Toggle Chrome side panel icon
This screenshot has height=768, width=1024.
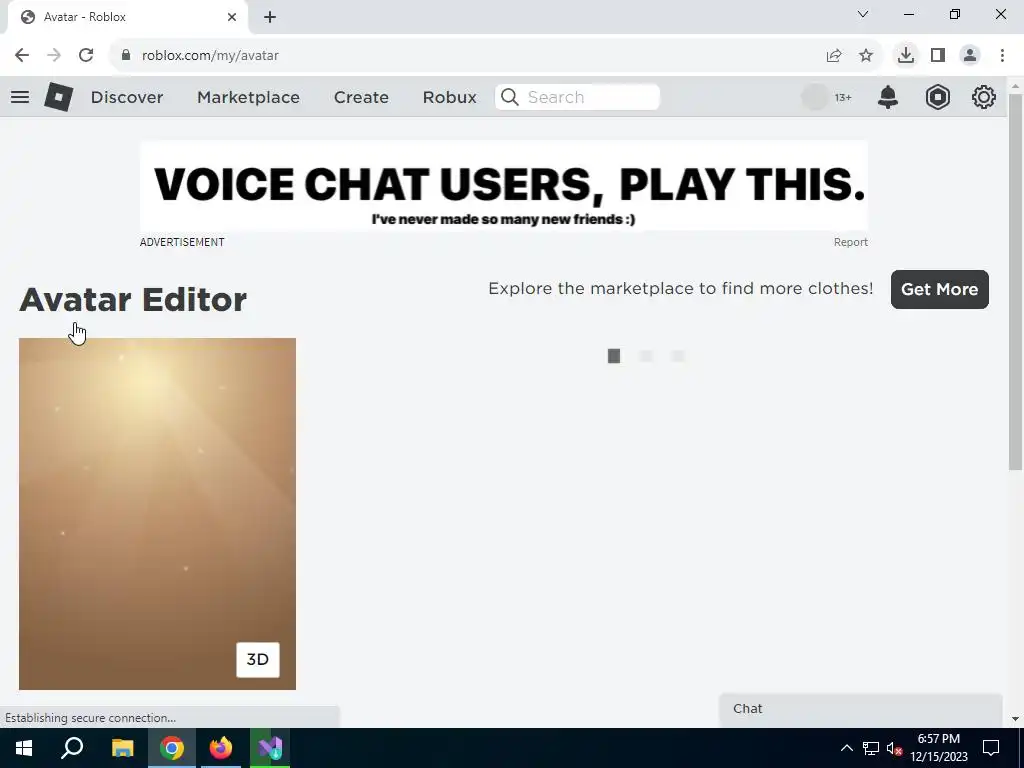pos(938,56)
